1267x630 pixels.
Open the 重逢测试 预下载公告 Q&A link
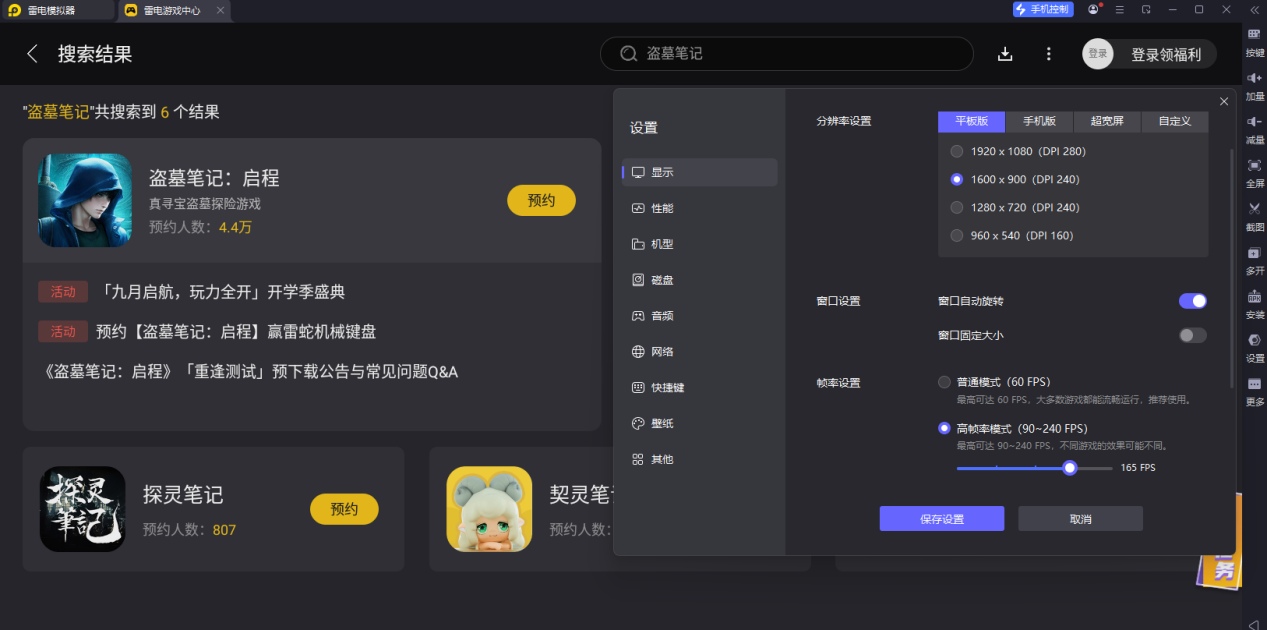pyautogui.click(x=251, y=372)
